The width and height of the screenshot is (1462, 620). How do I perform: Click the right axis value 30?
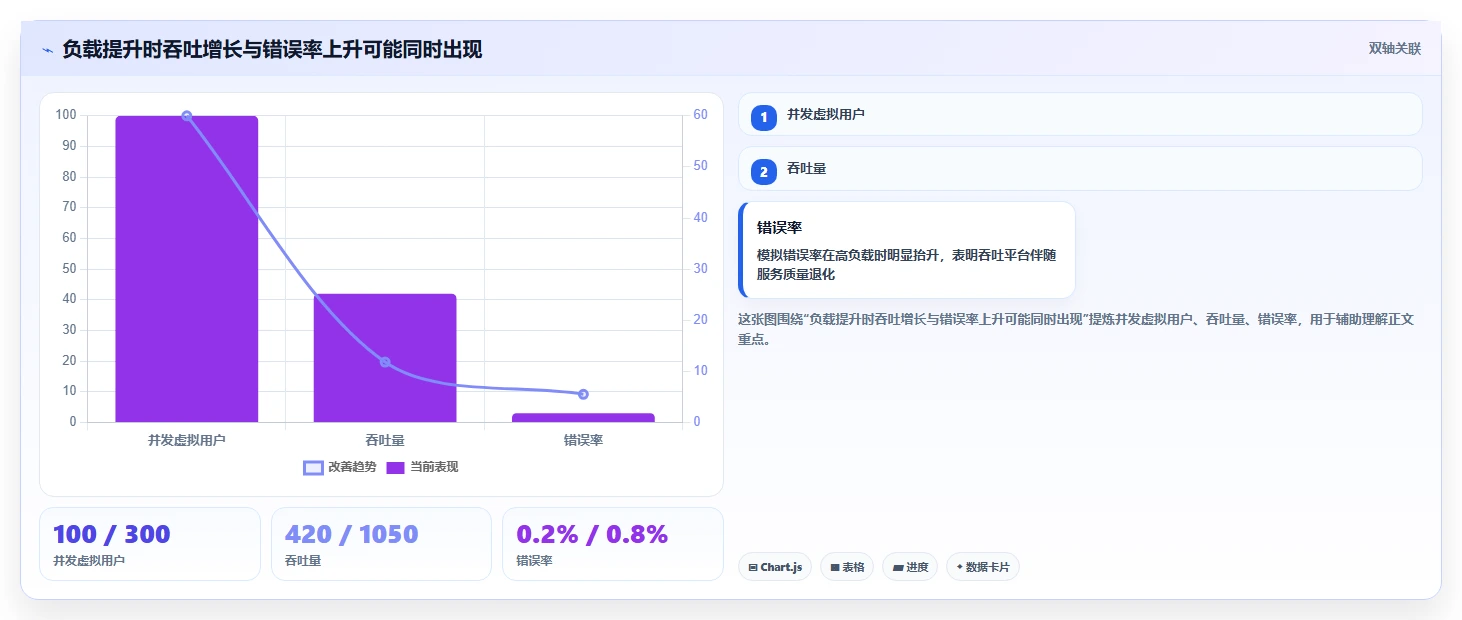[x=701, y=269]
